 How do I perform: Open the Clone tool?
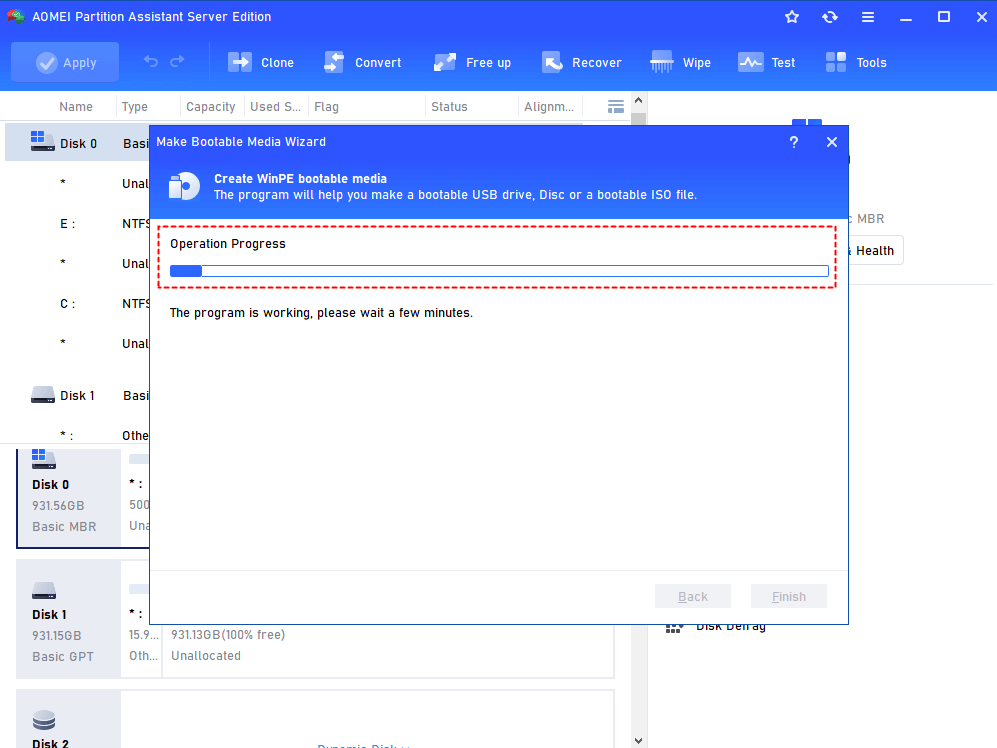[261, 62]
